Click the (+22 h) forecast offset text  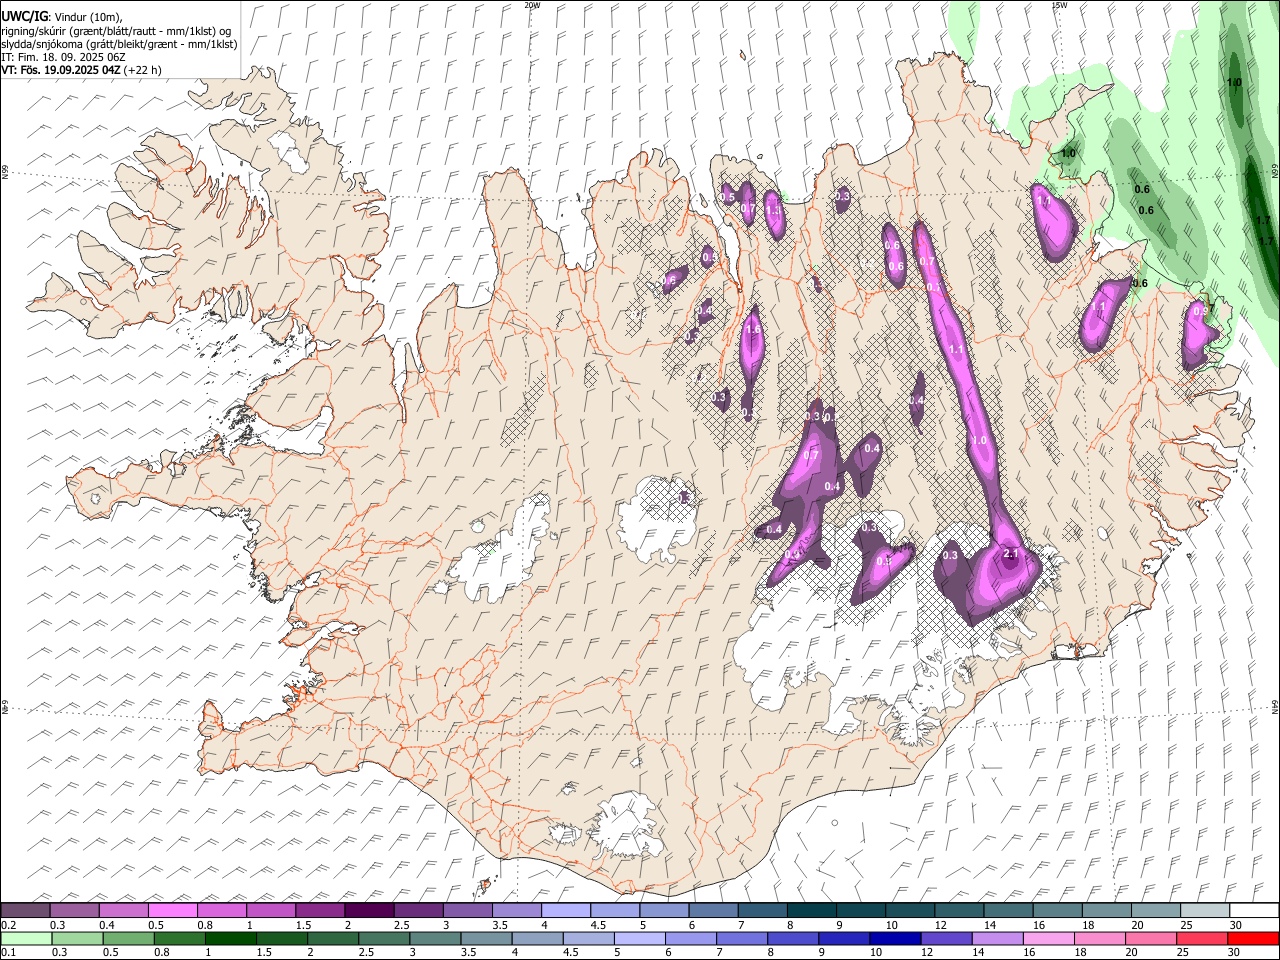(x=143, y=70)
